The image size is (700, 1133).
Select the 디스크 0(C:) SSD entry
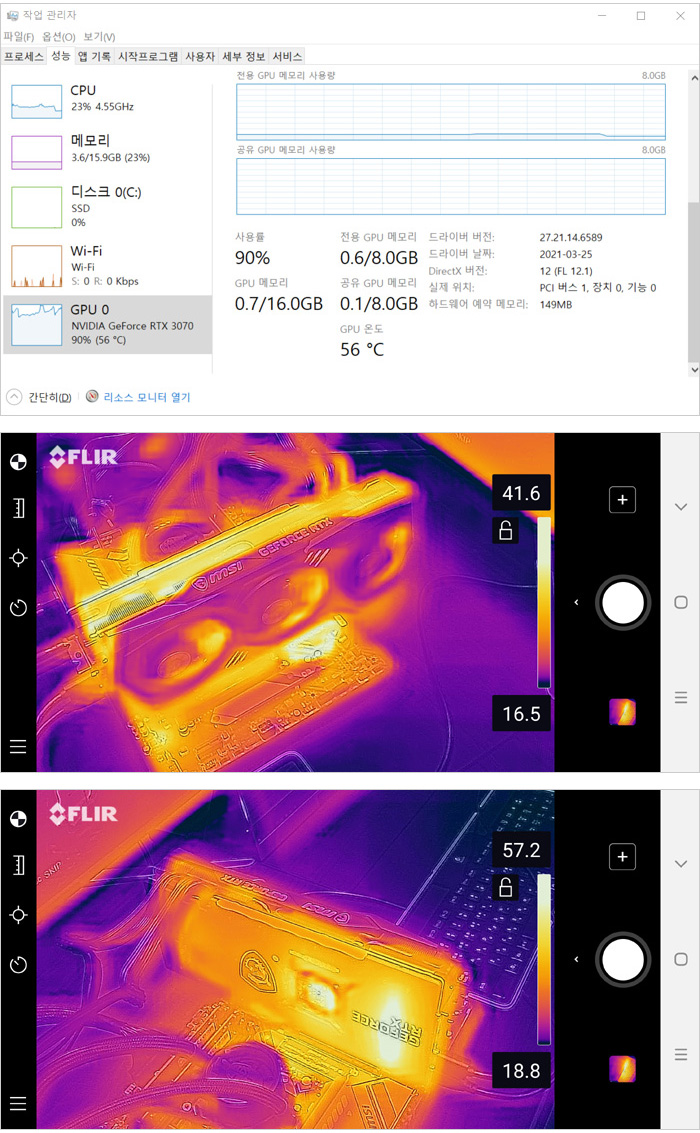point(108,207)
